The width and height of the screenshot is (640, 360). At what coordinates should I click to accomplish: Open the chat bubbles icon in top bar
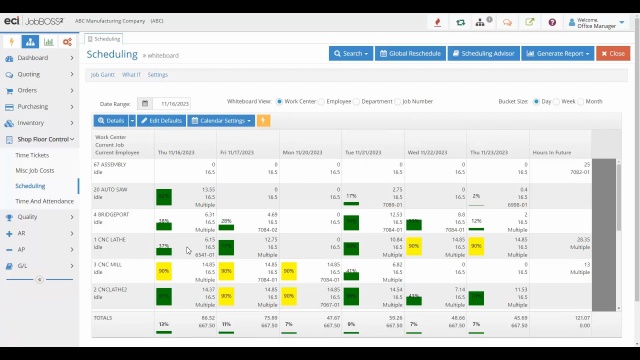507,22
